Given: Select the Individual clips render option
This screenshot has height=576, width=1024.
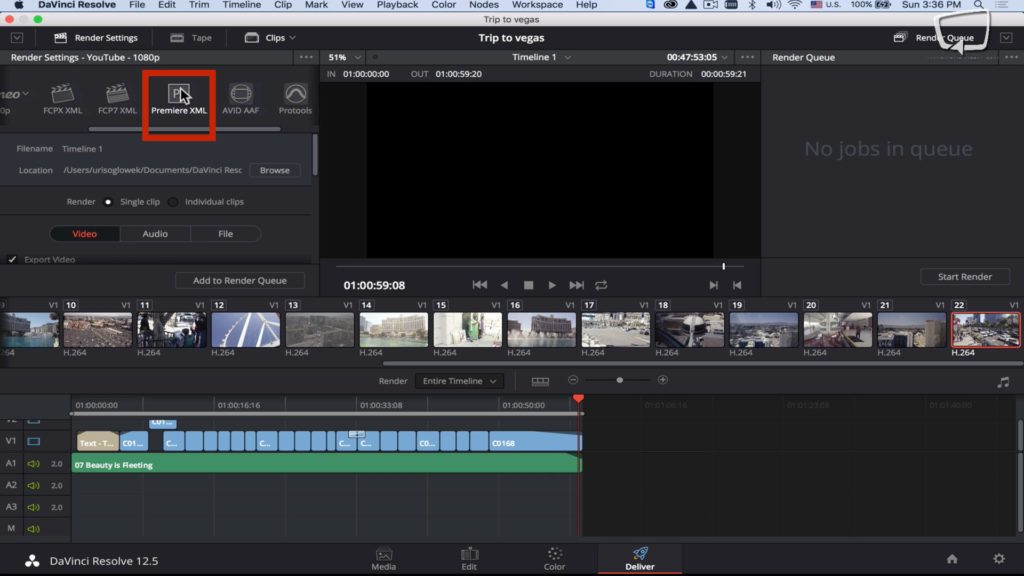Looking at the screenshot, I should [172, 201].
